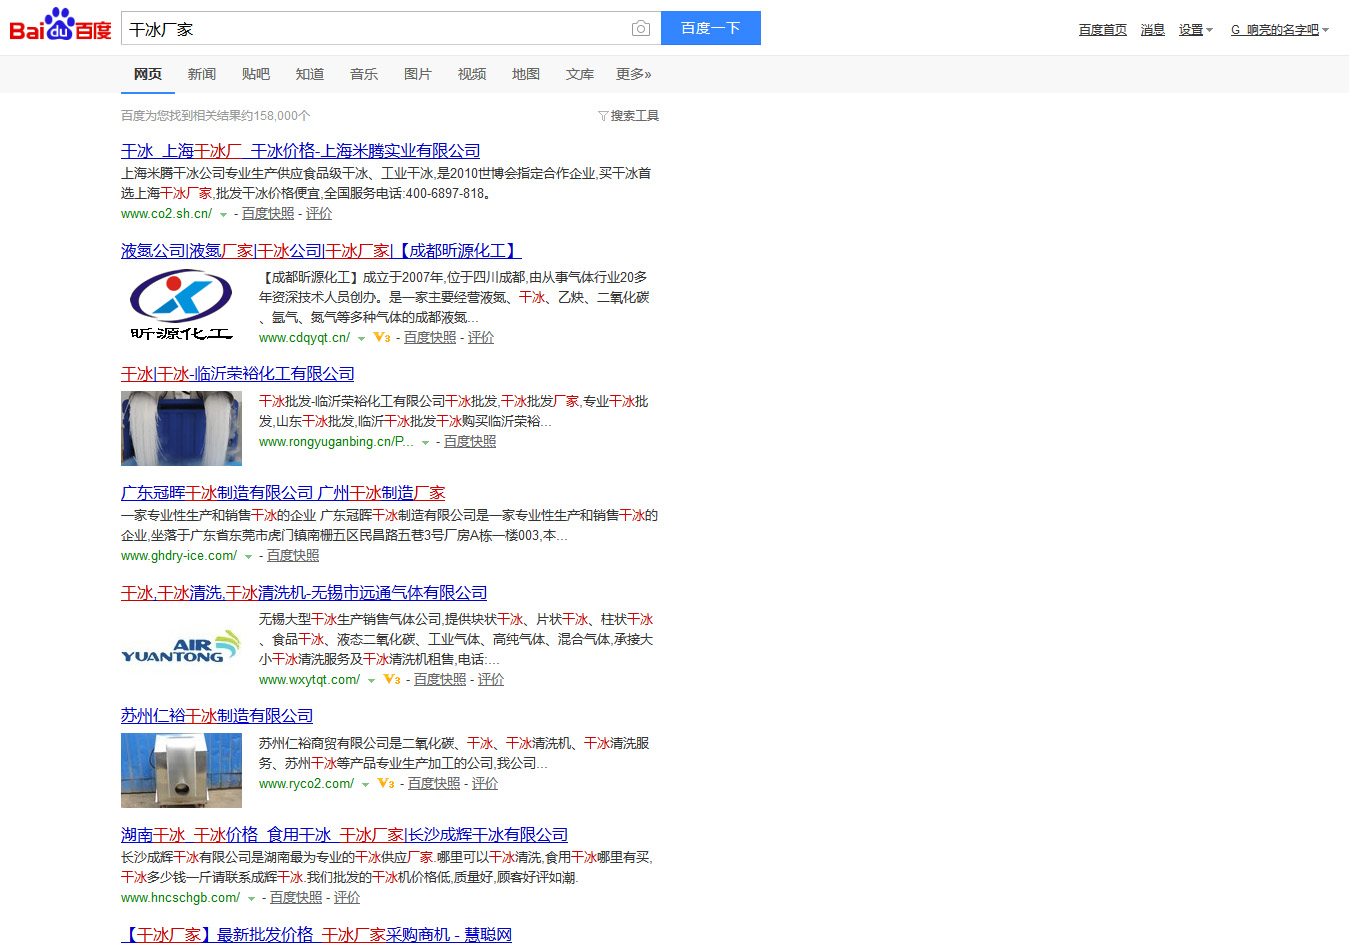Screen dimensions: 1350x945
Task: Click the Baidu logo
Action: (x=60, y=27)
